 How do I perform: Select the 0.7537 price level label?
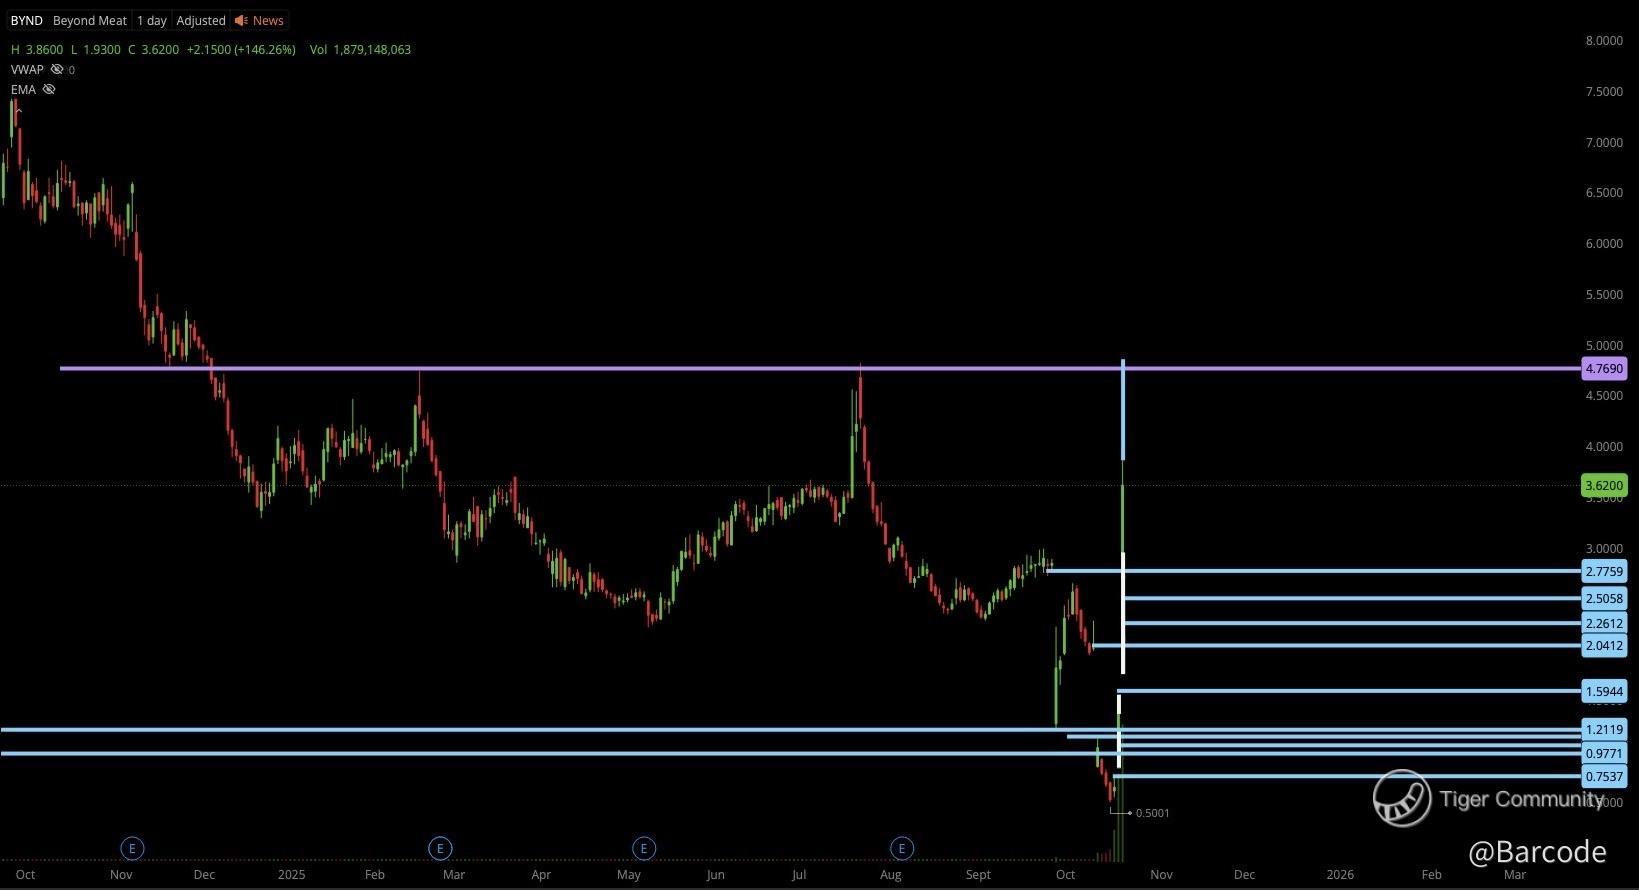point(1604,777)
